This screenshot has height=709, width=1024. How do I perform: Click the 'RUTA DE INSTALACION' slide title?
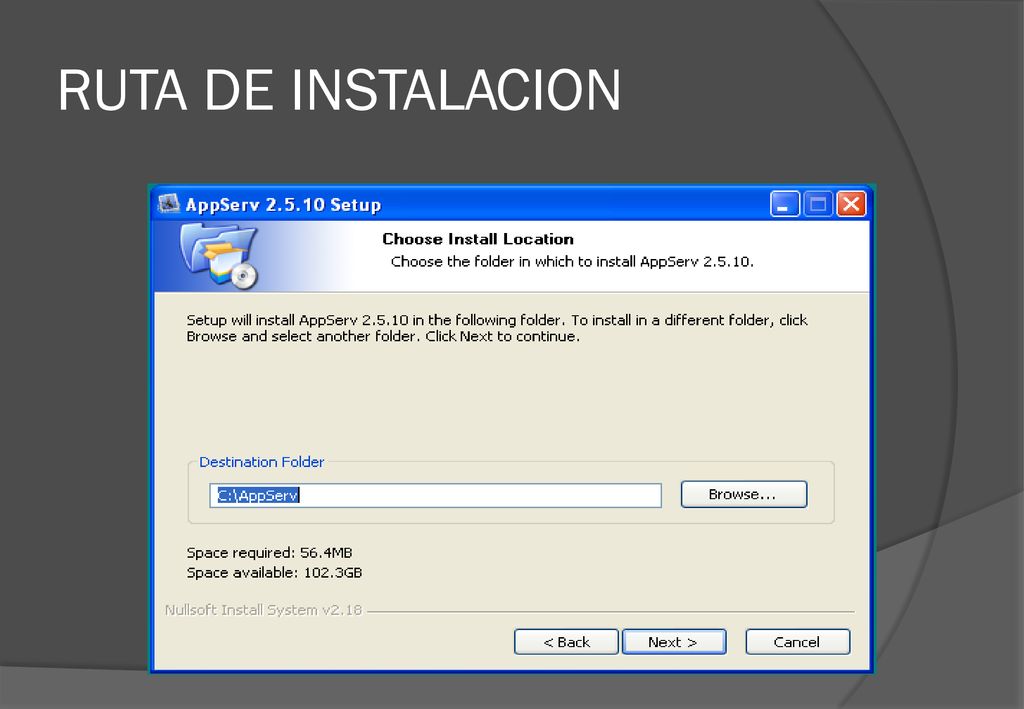tap(340, 91)
